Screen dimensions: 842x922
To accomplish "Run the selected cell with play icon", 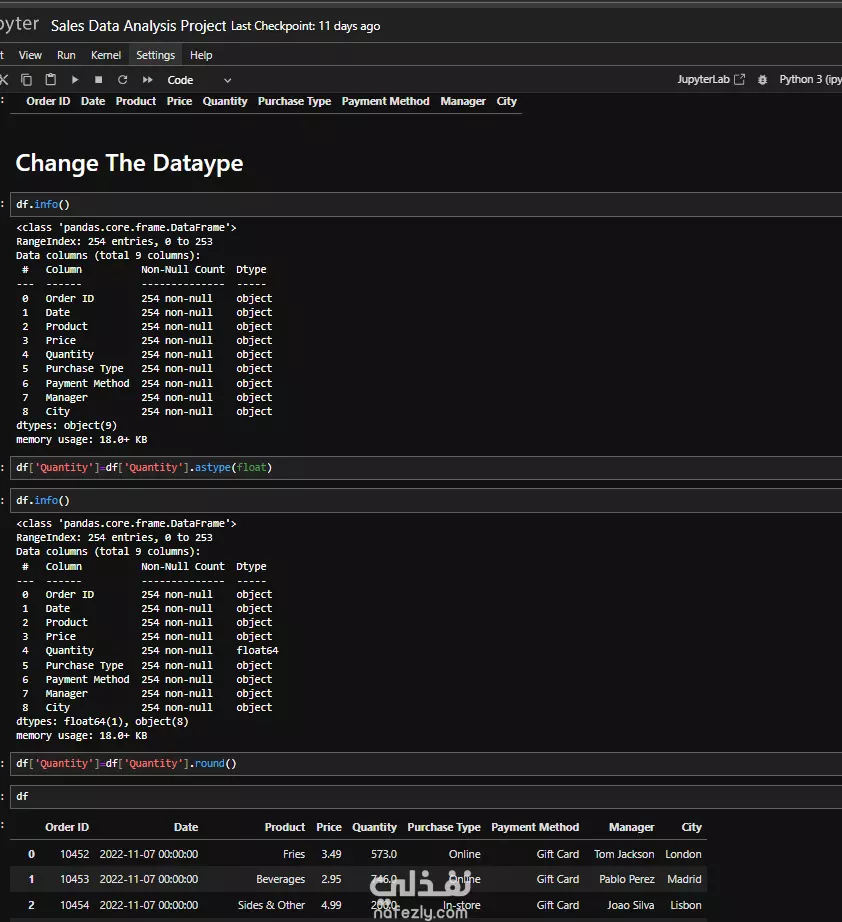I will pos(75,79).
